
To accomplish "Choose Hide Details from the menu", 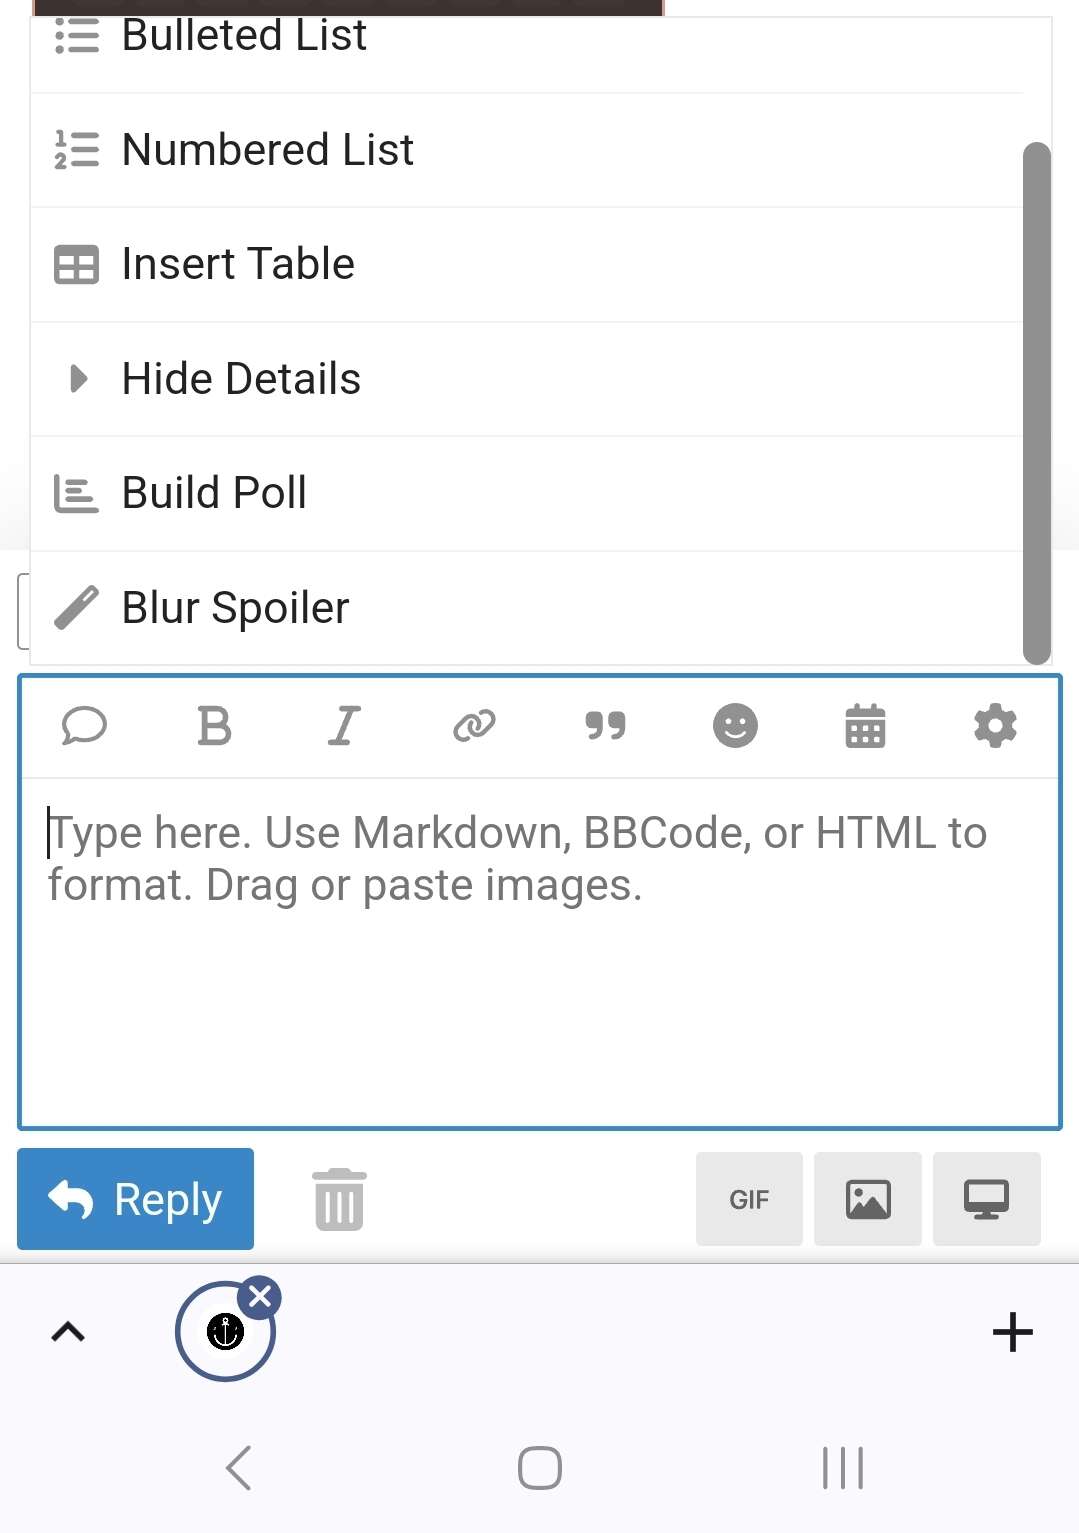I will (x=241, y=379).
